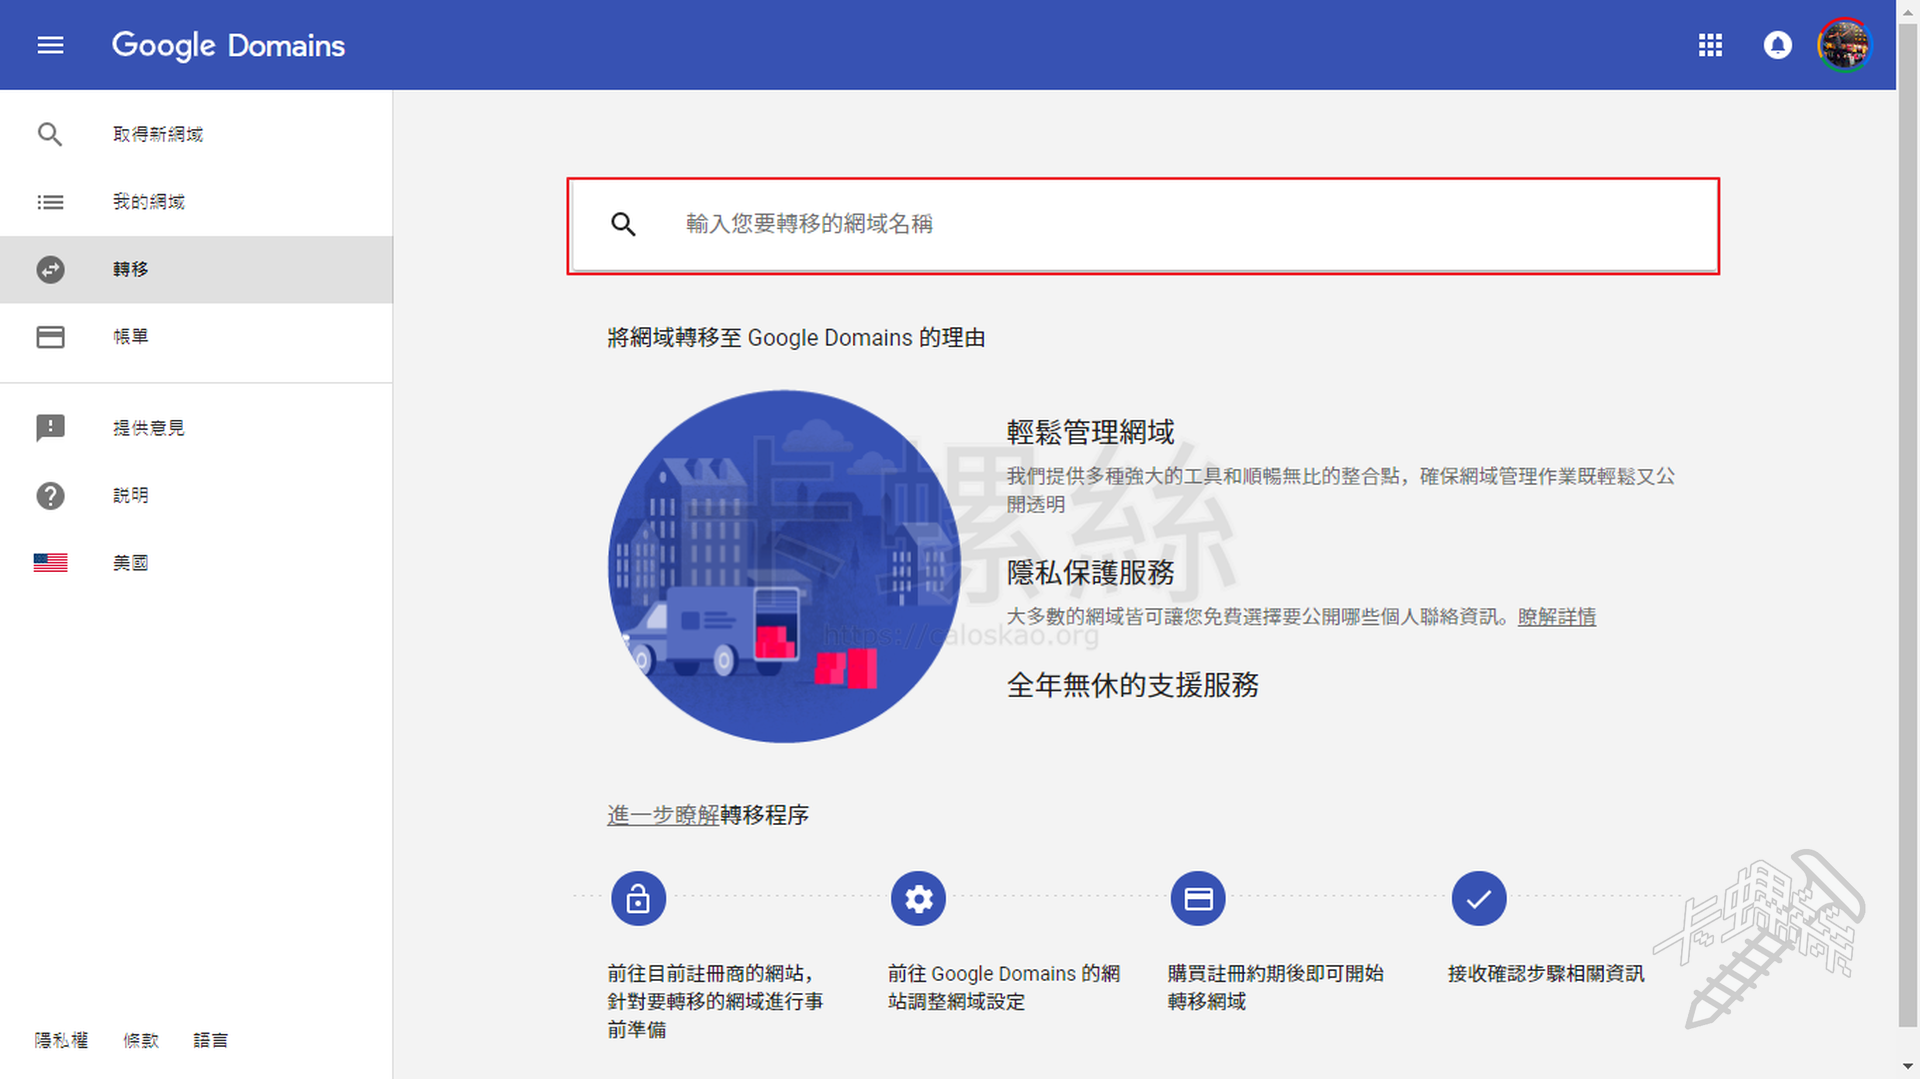Image resolution: width=1920 pixels, height=1079 pixels.
Task: Select the 轉移 sidebar item
Action: click(130, 269)
